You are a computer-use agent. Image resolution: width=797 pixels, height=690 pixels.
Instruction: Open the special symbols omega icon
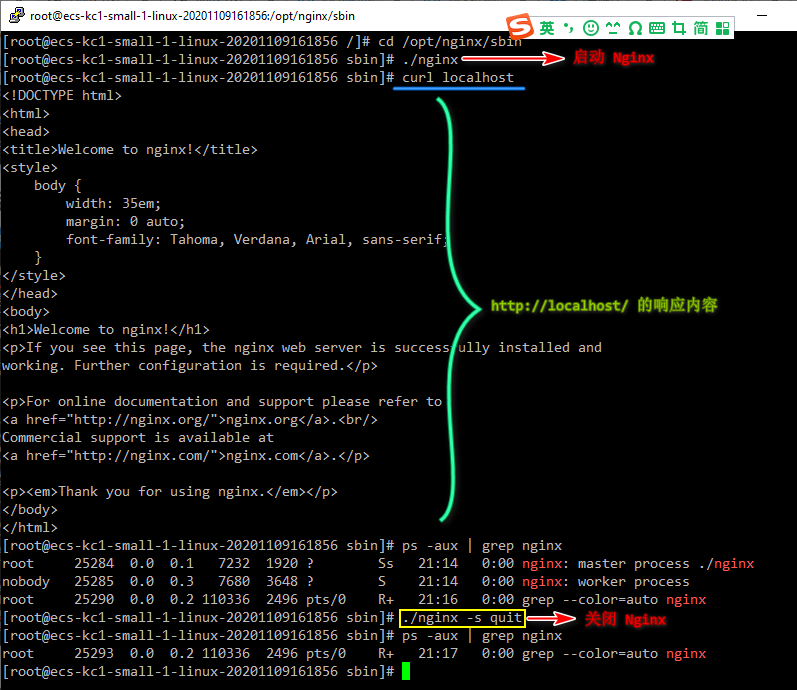(635, 28)
